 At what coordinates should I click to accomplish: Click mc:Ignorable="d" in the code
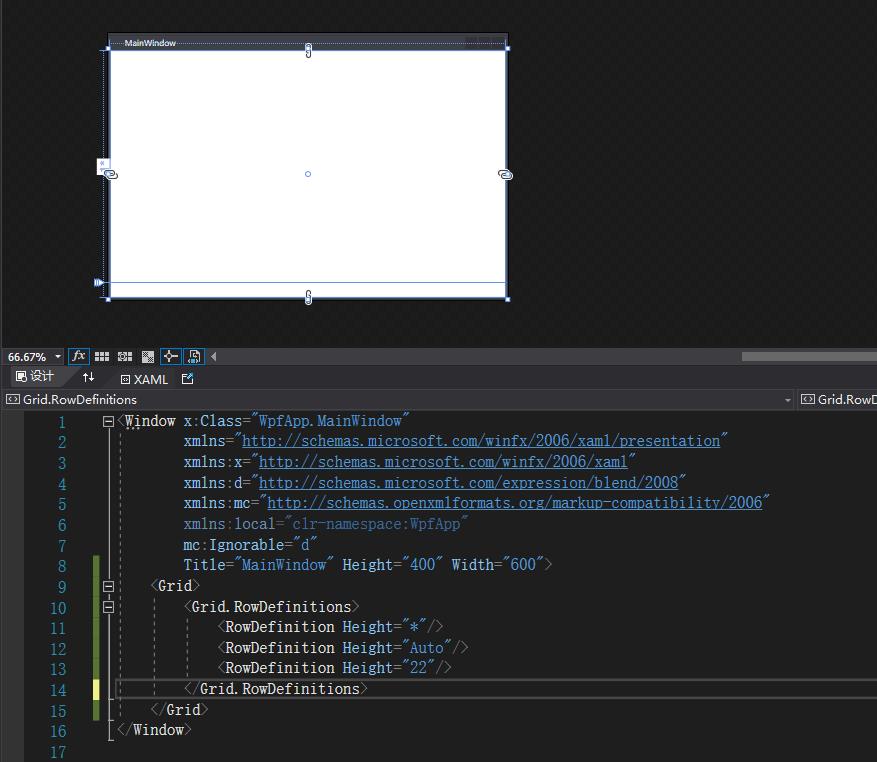click(250, 545)
